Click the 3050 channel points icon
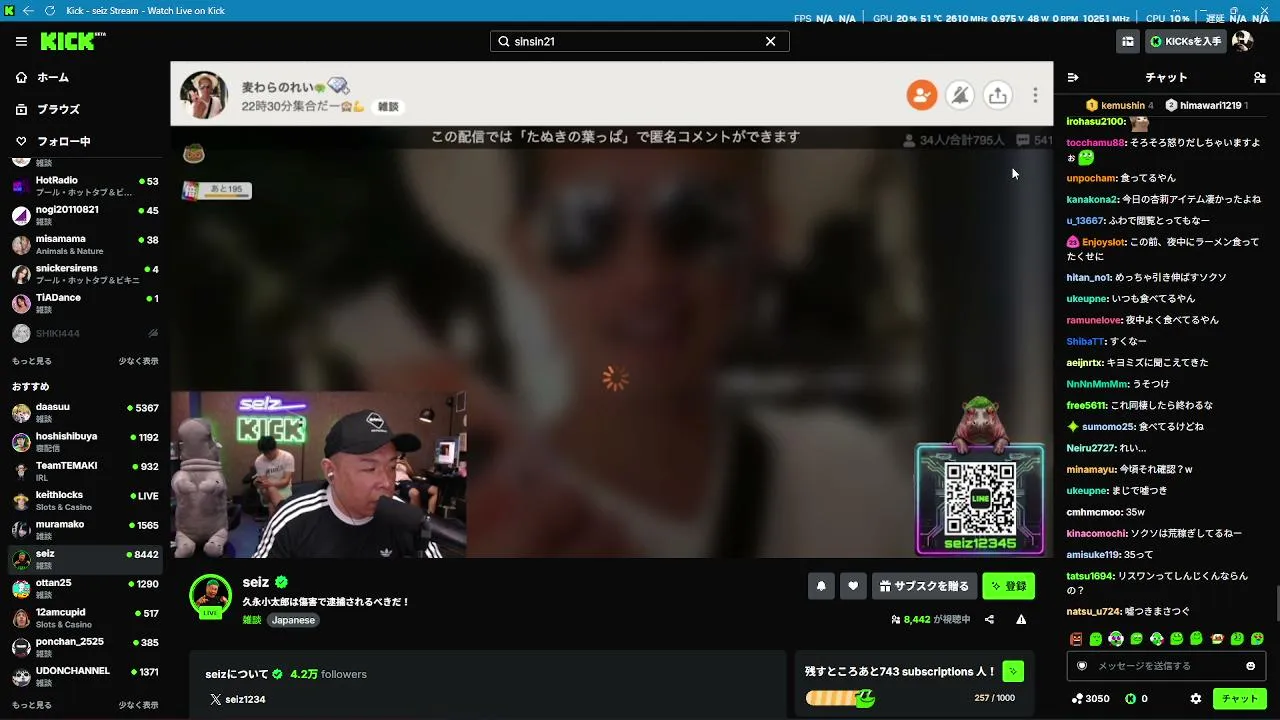Viewport: 1280px width, 720px height. [1090, 699]
